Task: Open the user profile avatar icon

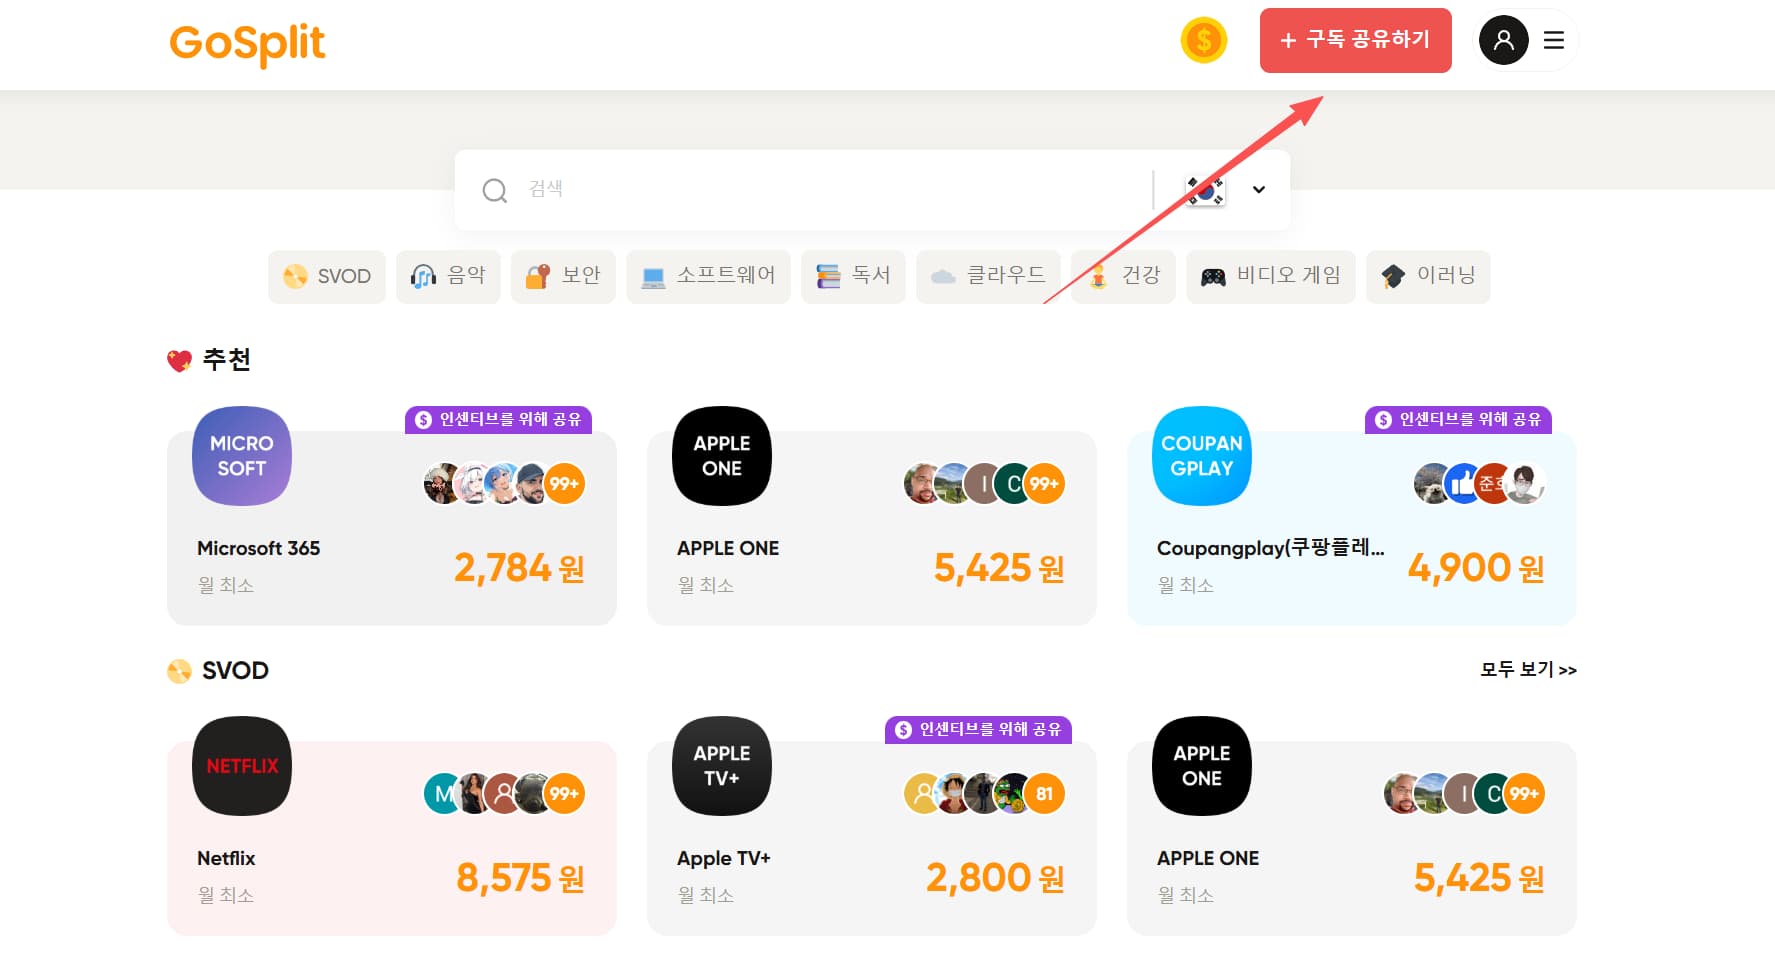Action: click(x=1503, y=40)
